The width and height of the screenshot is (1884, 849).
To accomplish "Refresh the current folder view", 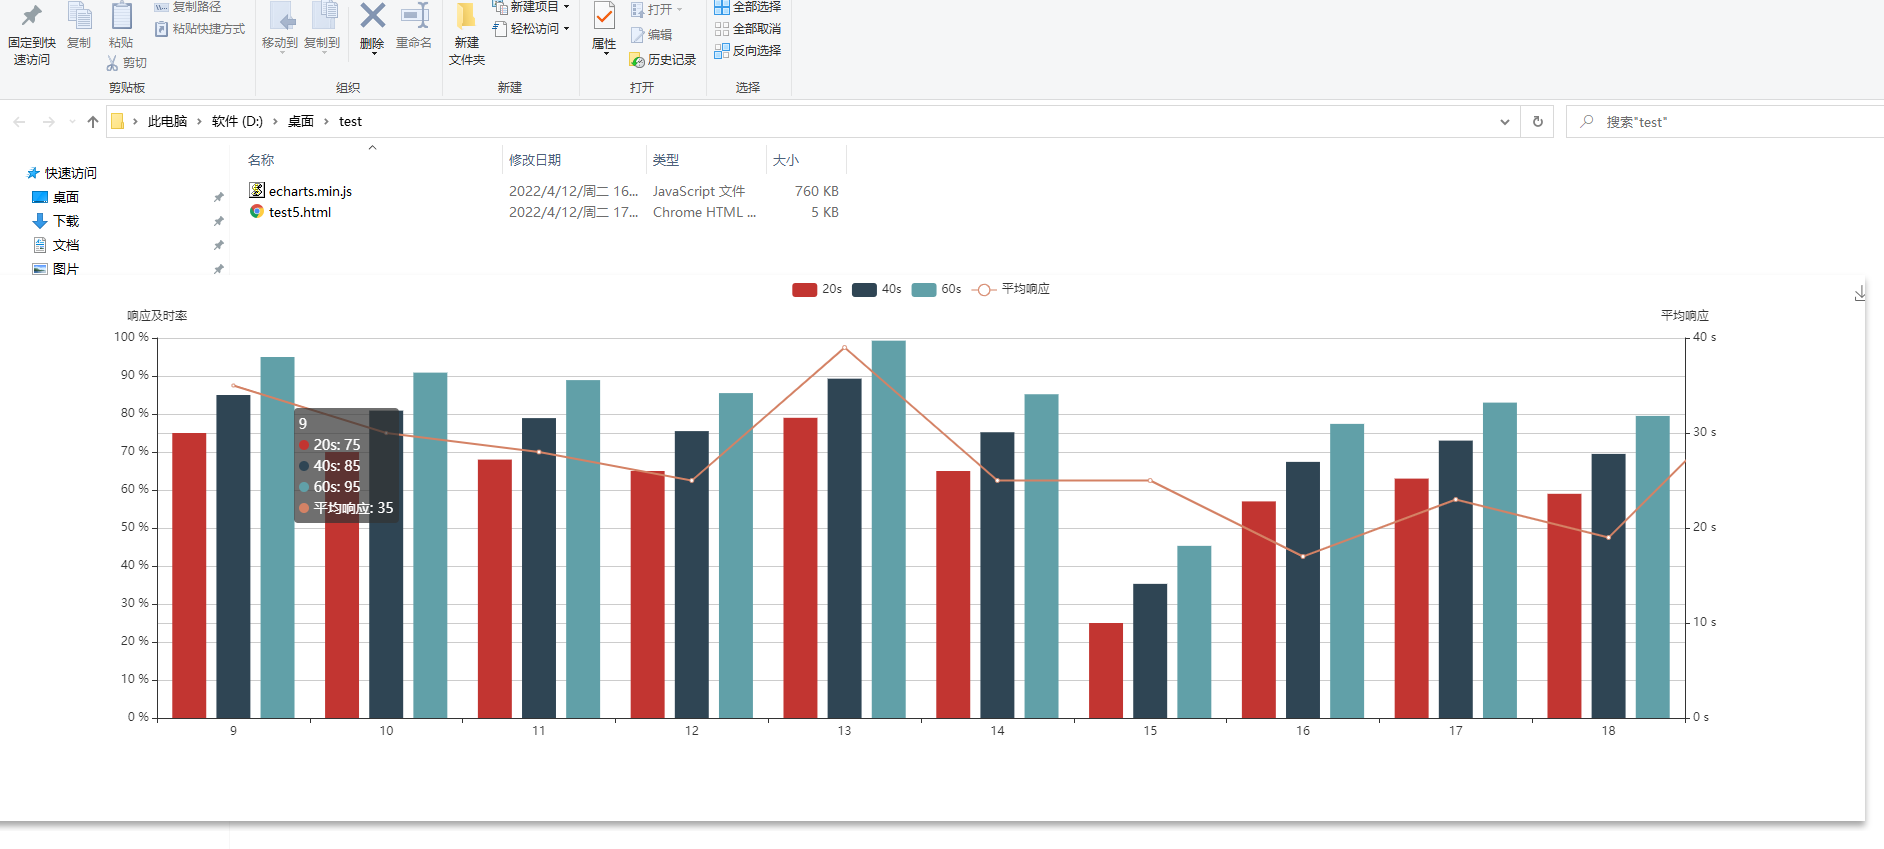I will click(1538, 122).
